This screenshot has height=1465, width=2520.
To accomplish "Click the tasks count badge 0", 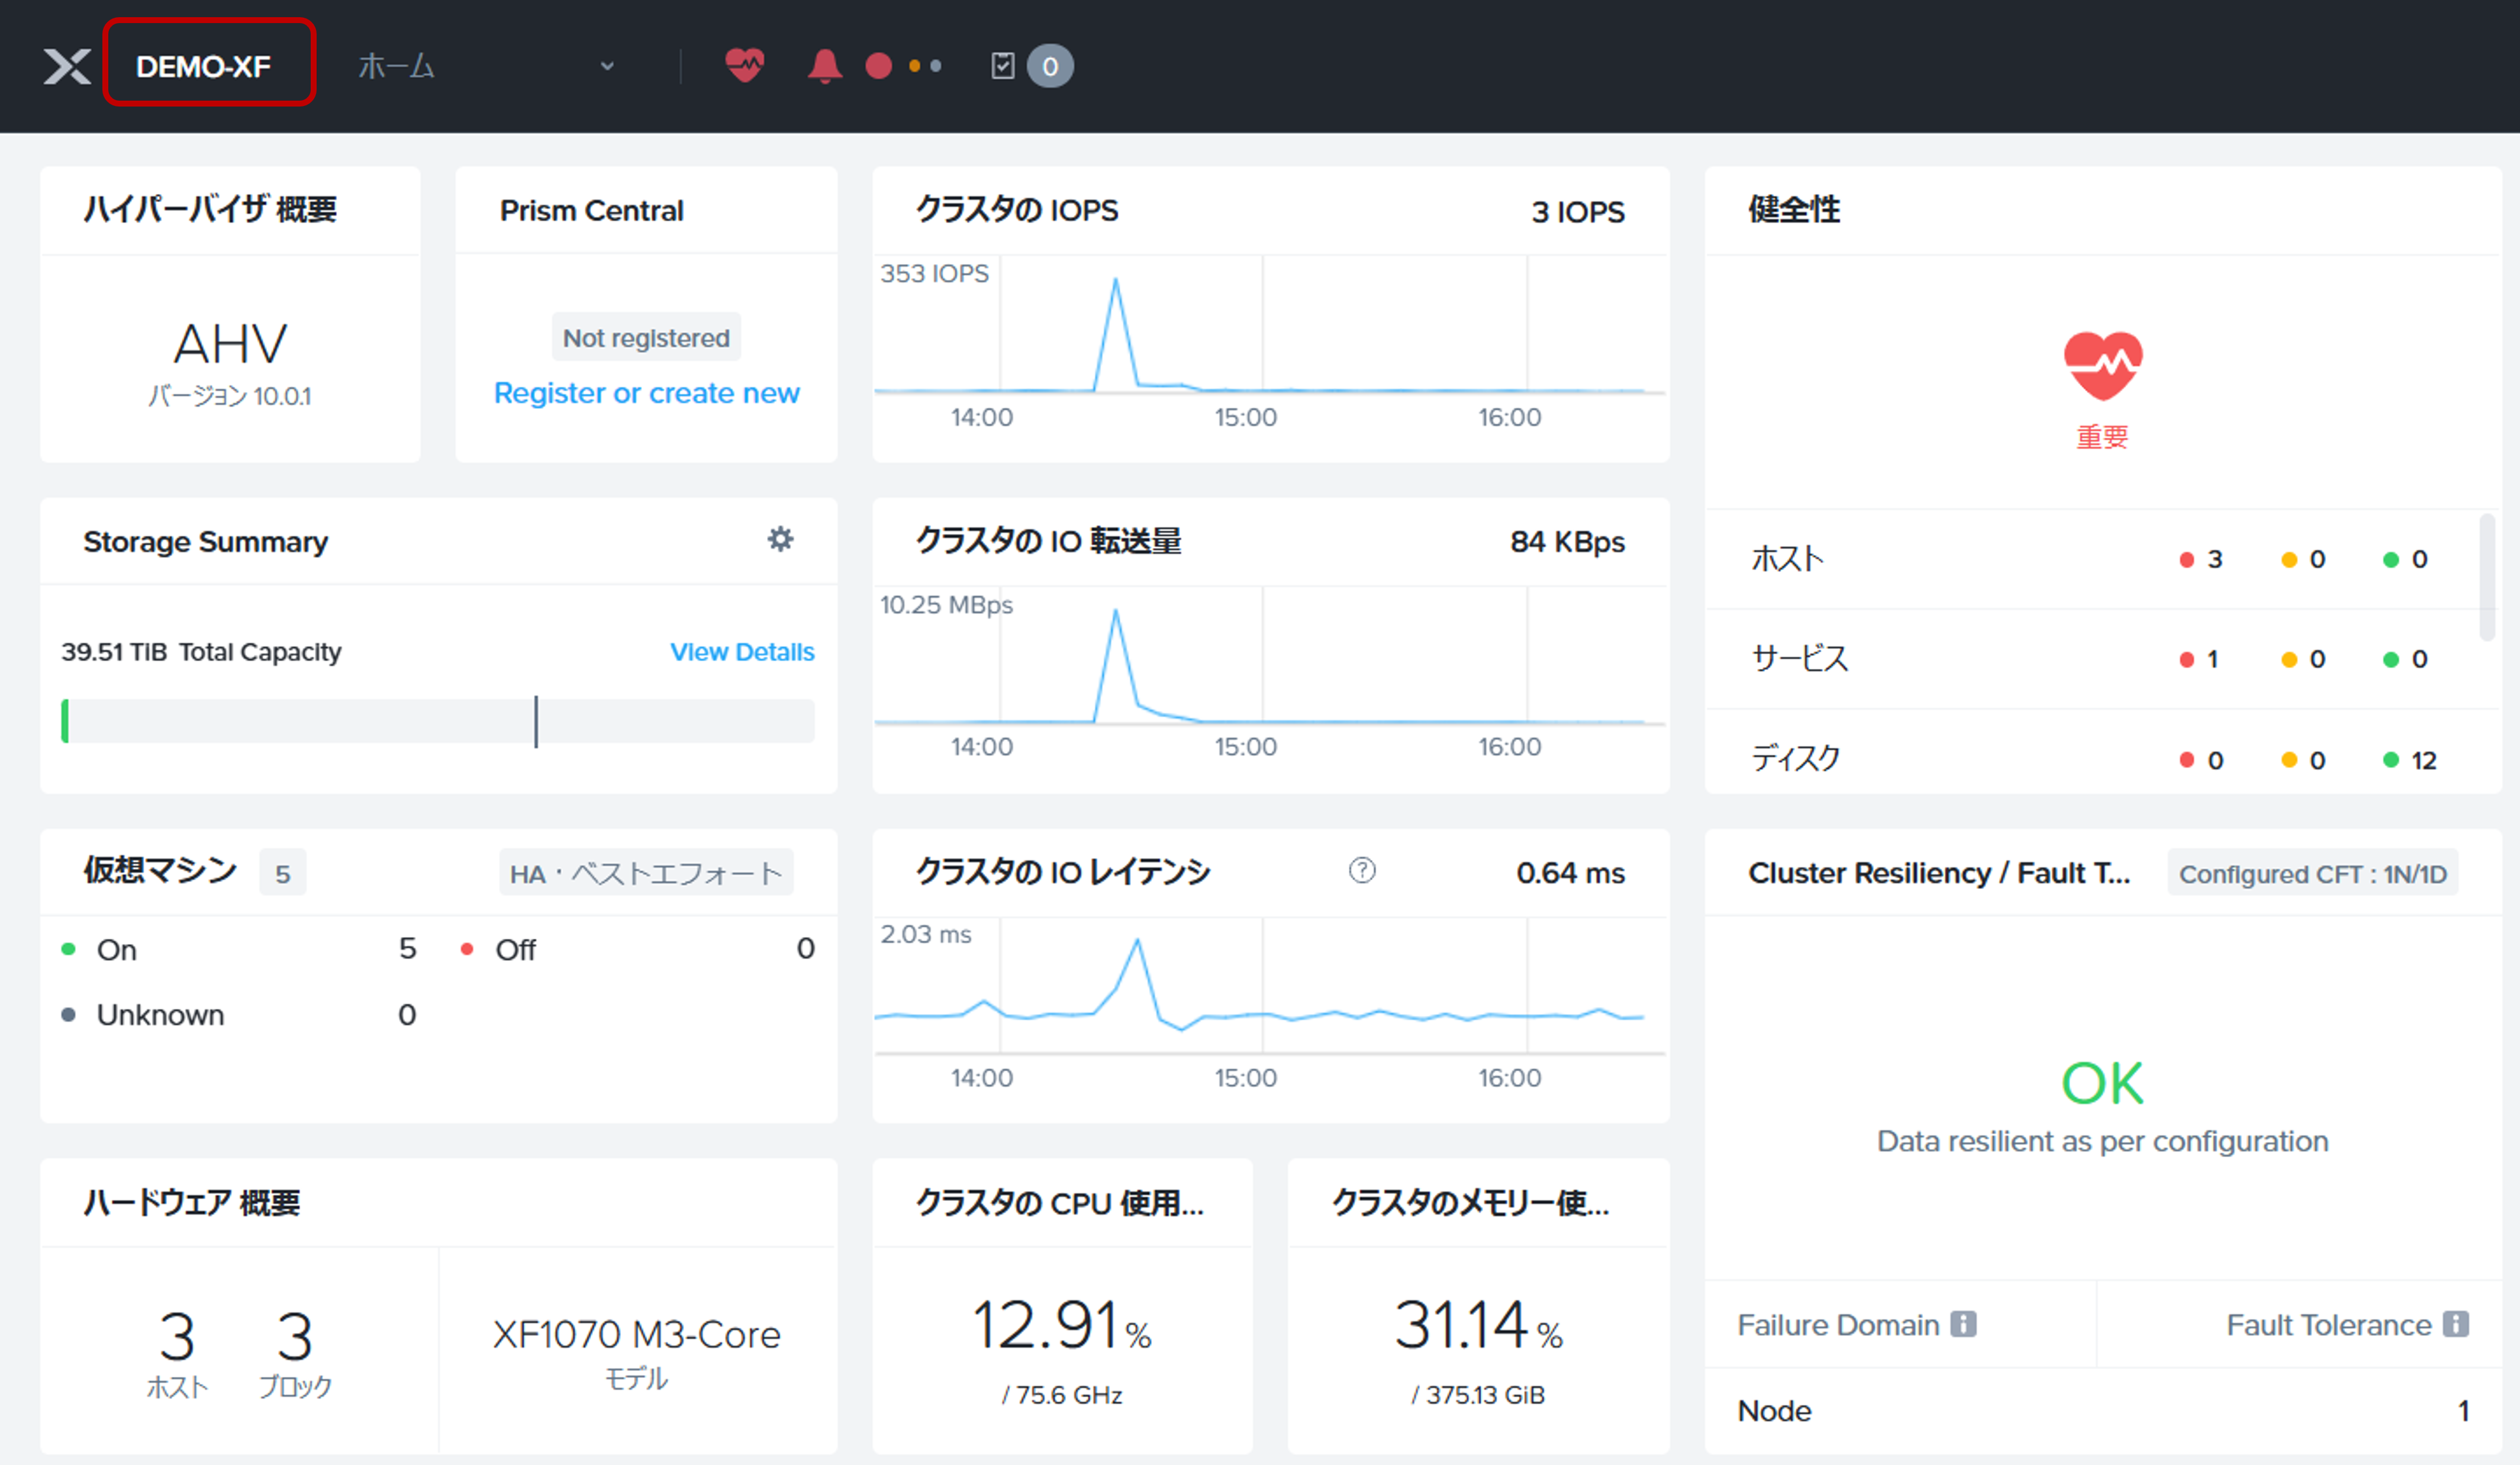I will 1049,66.
